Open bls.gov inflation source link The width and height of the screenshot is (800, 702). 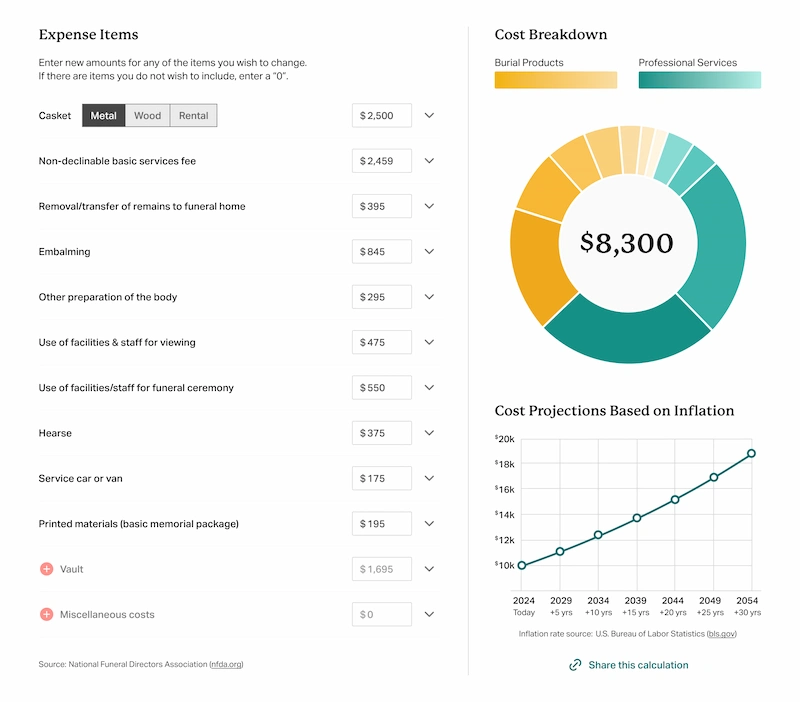click(x=720, y=634)
